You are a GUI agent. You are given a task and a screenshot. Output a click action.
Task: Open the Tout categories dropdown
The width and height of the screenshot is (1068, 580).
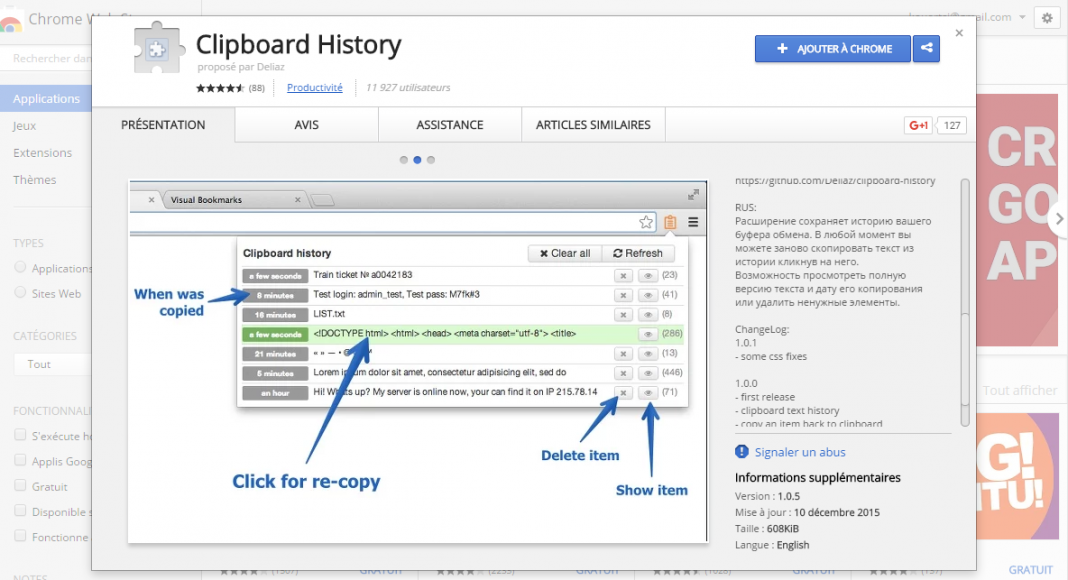tap(53, 364)
